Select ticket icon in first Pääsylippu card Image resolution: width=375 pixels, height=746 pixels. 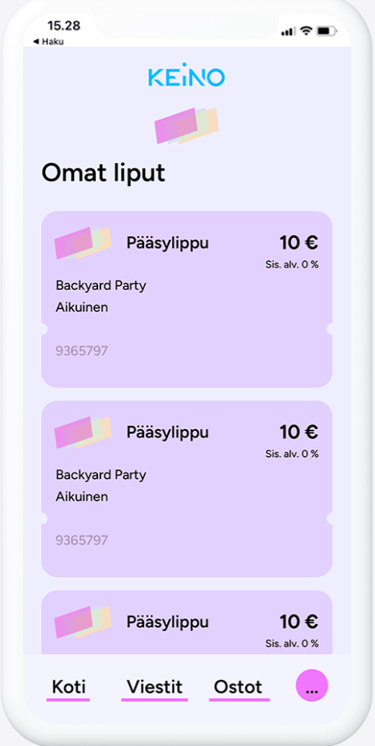(83, 243)
